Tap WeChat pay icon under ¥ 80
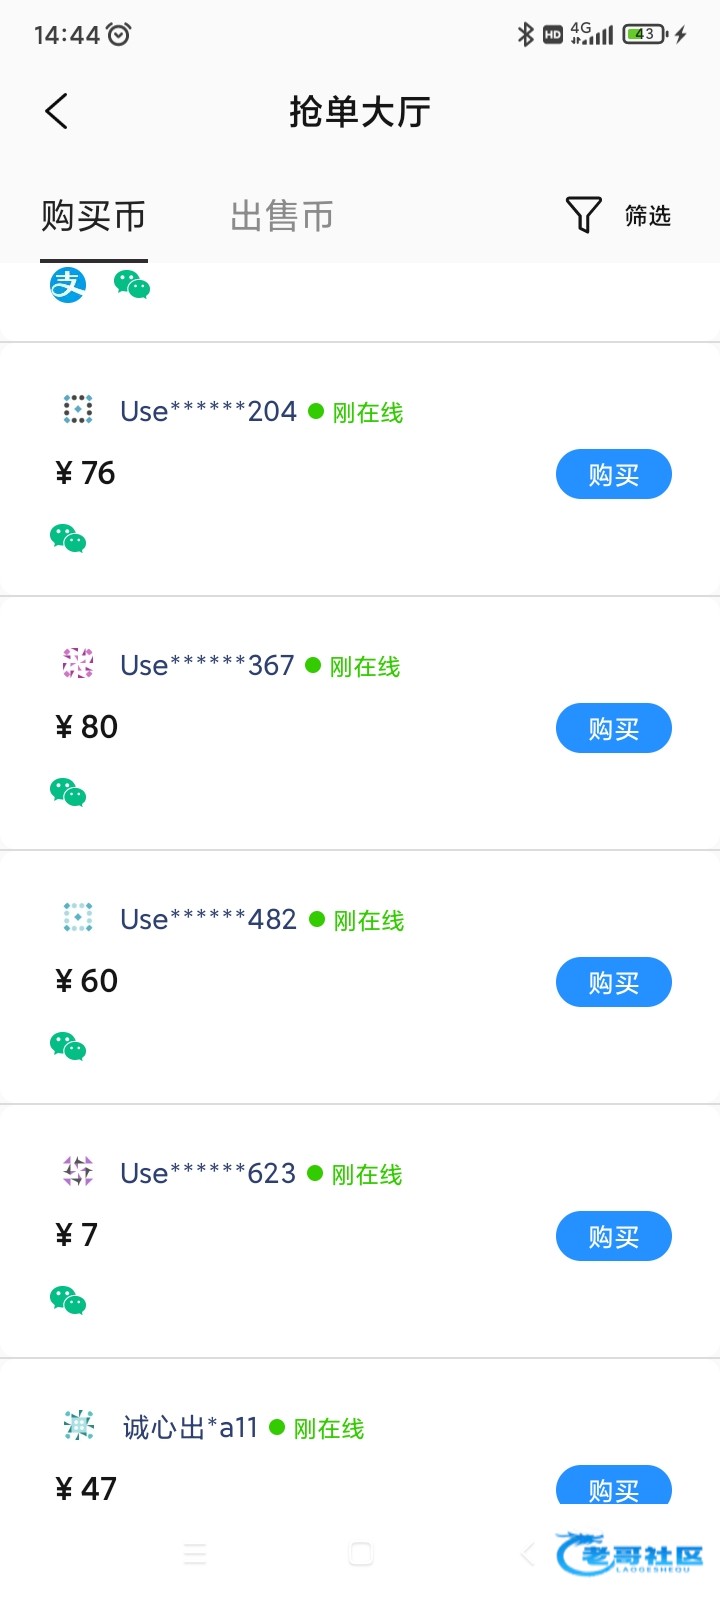The width and height of the screenshot is (720, 1600). coord(68,793)
